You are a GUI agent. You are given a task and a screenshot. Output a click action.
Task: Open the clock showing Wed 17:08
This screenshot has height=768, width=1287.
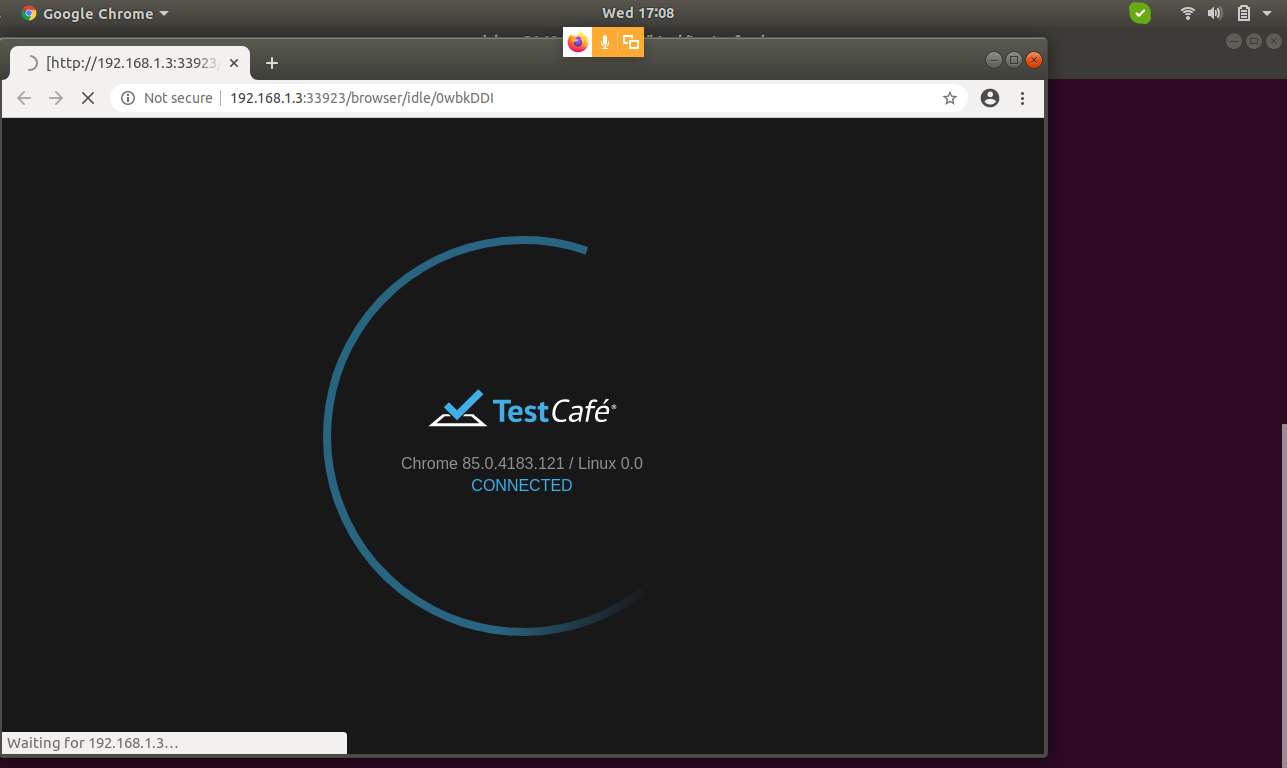[638, 14]
